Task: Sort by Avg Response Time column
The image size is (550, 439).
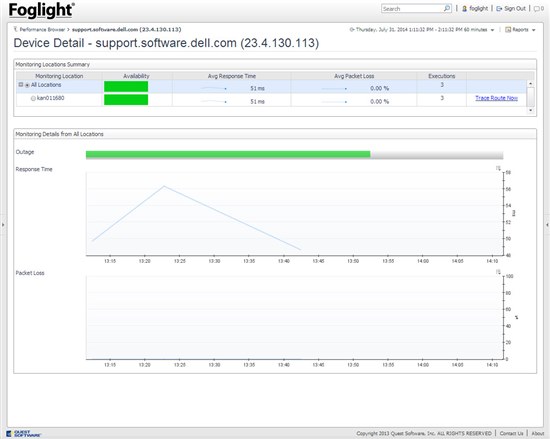Action: coord(232,76)
